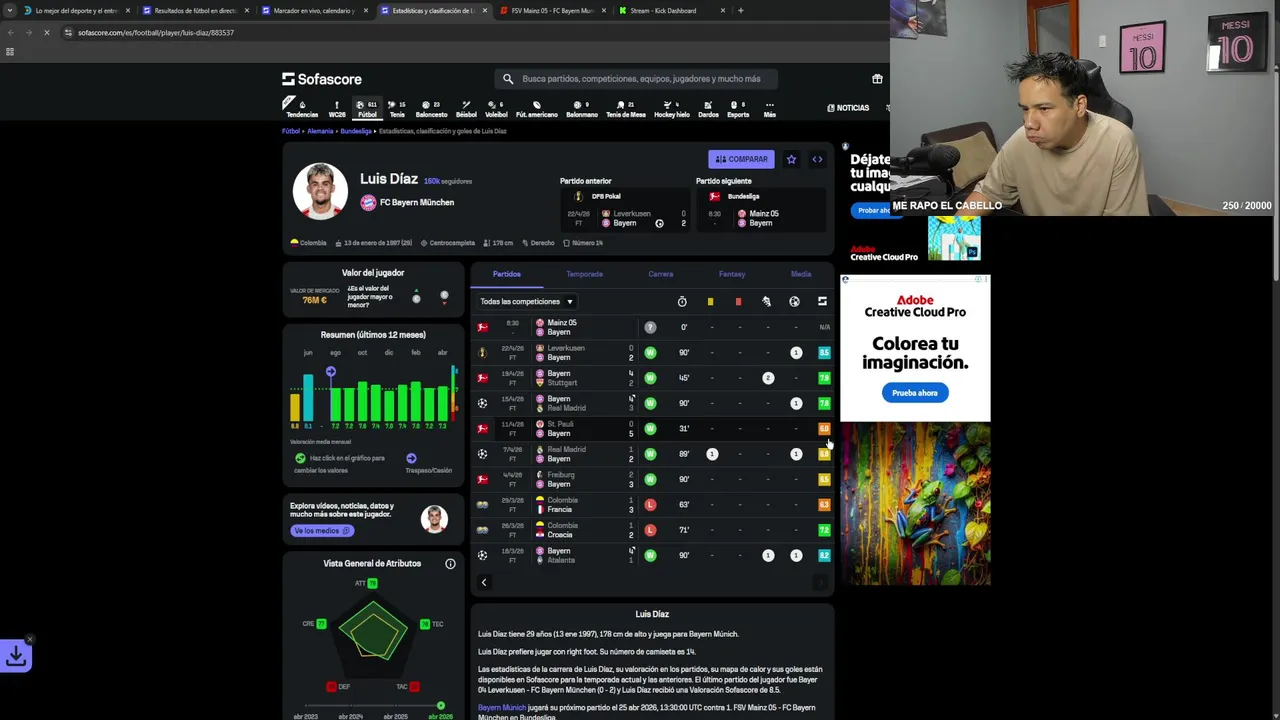Viewport: 1280px width, 720px height.
Task: Switch to the FSV Mainz 05 browser tab
Action: [x=552, y=10]
